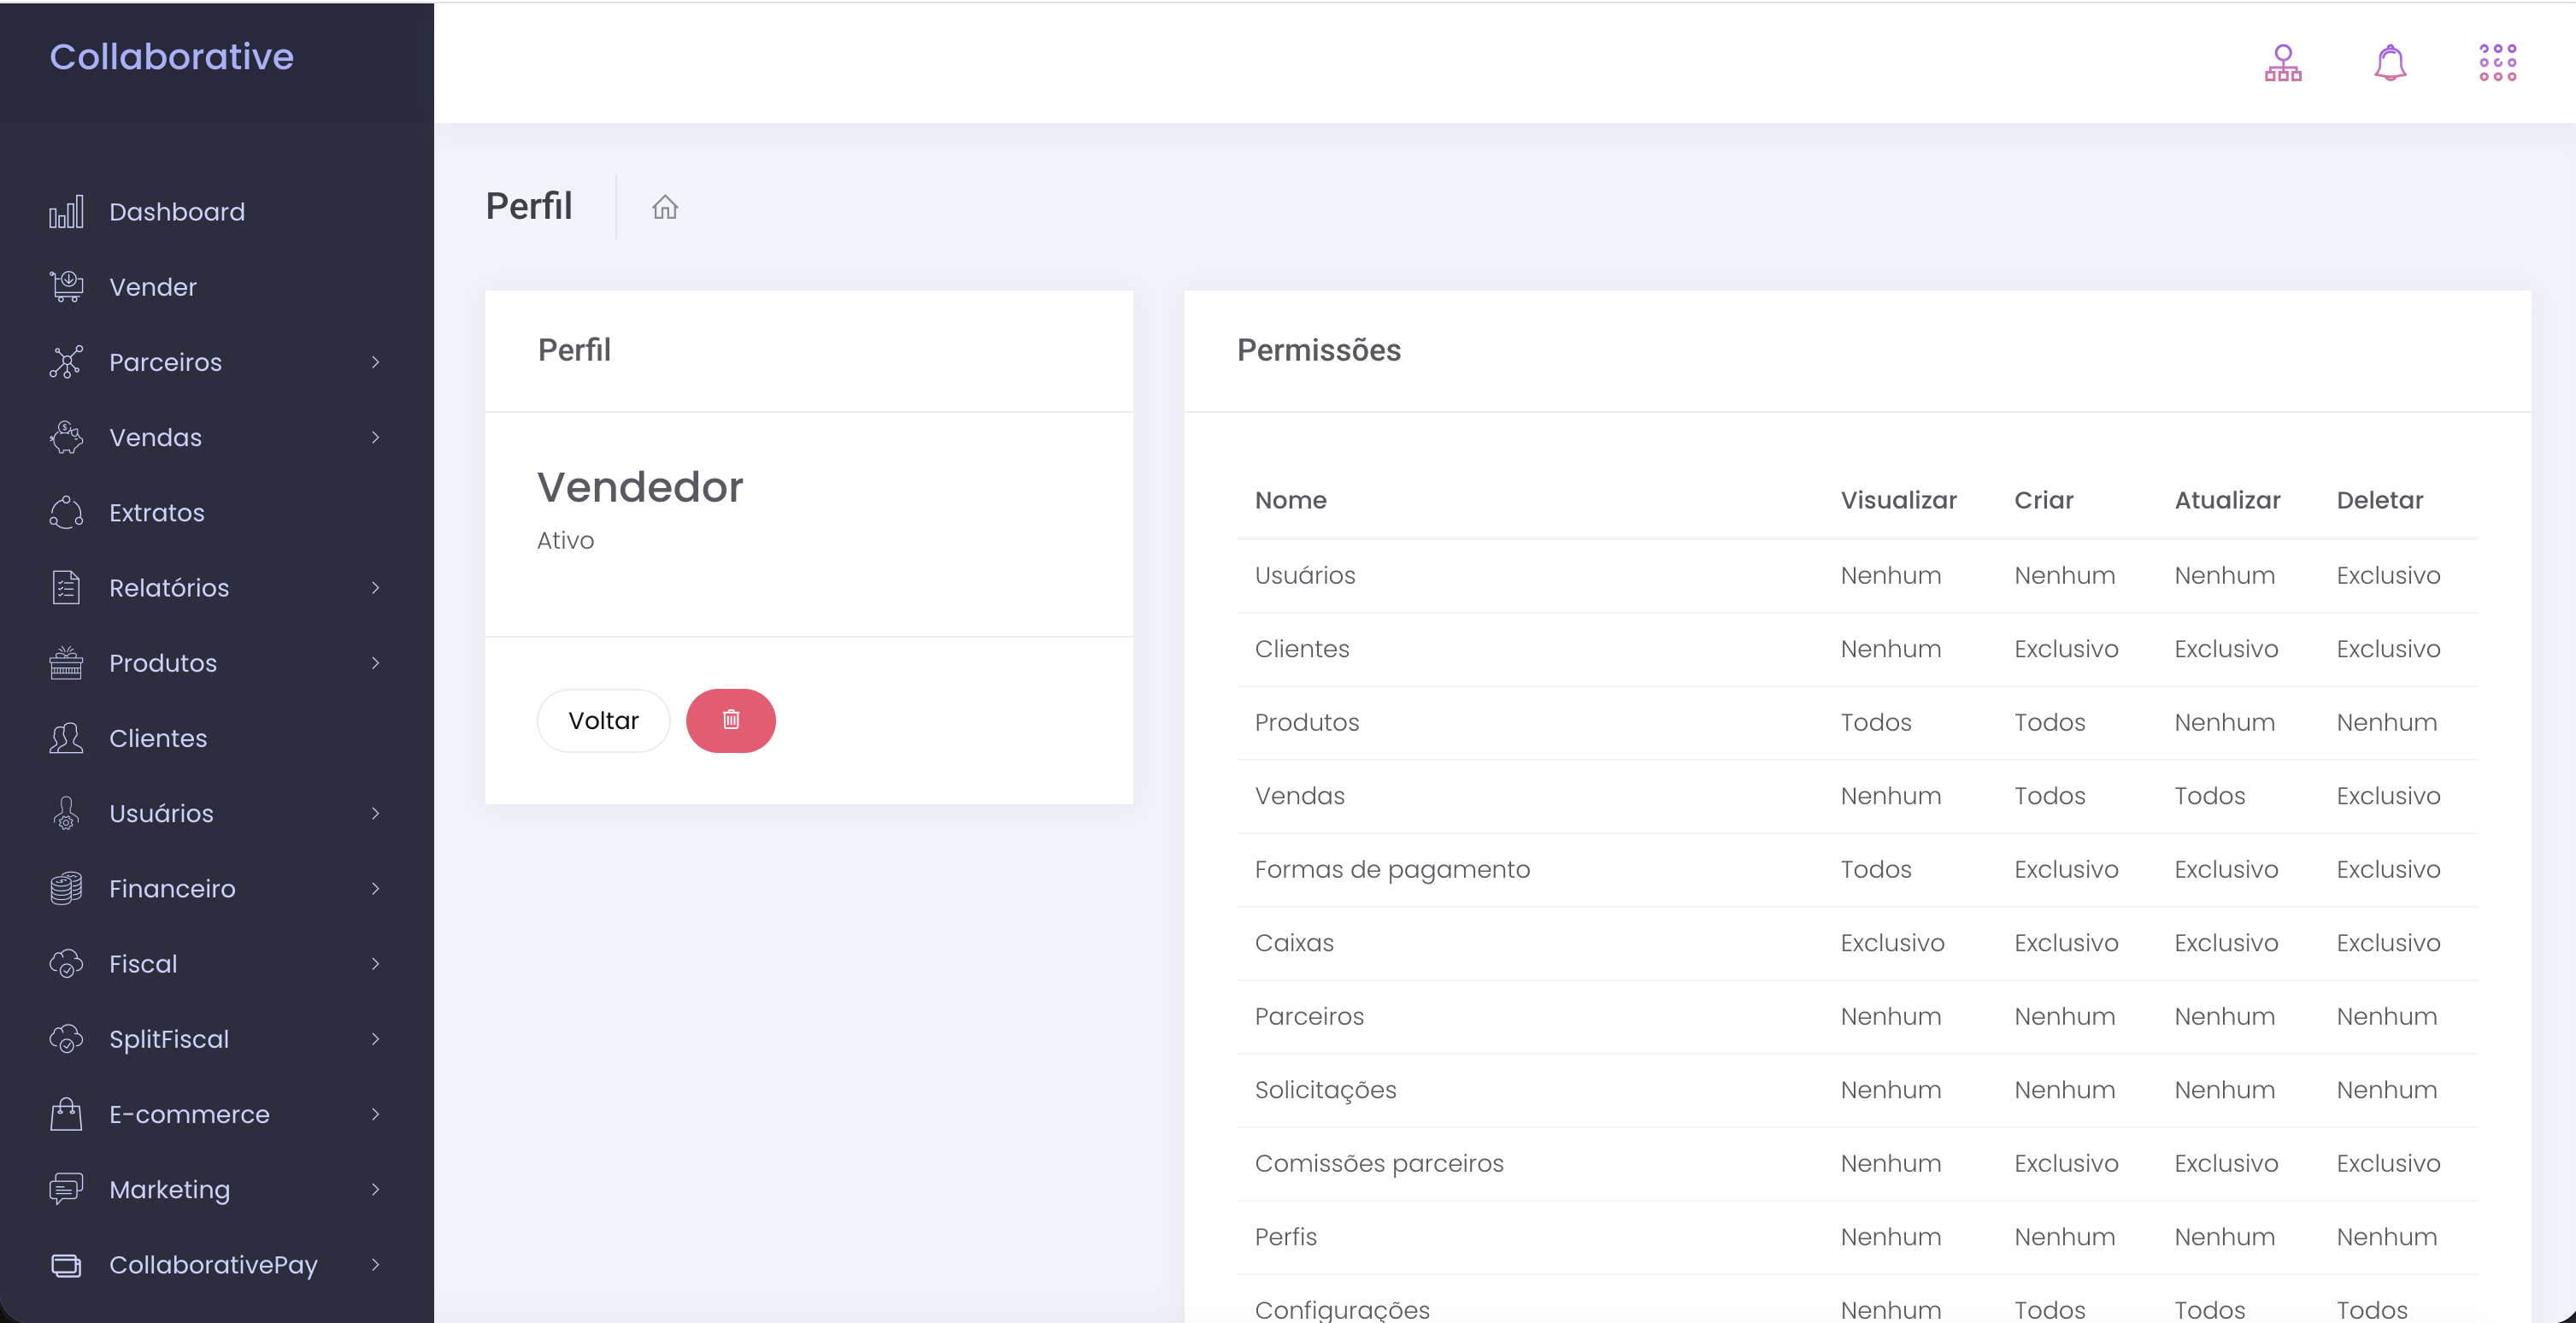Open the Vender menu item
This screenshot has height=1323, width=2576.
pyautogui.click(x=153, y=287)
